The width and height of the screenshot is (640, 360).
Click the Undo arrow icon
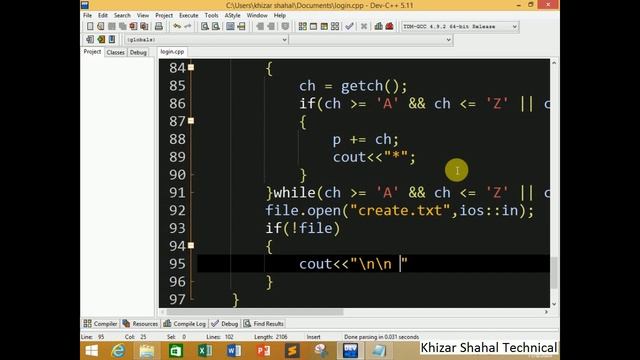pyautogui.click(x=177, y=27)
